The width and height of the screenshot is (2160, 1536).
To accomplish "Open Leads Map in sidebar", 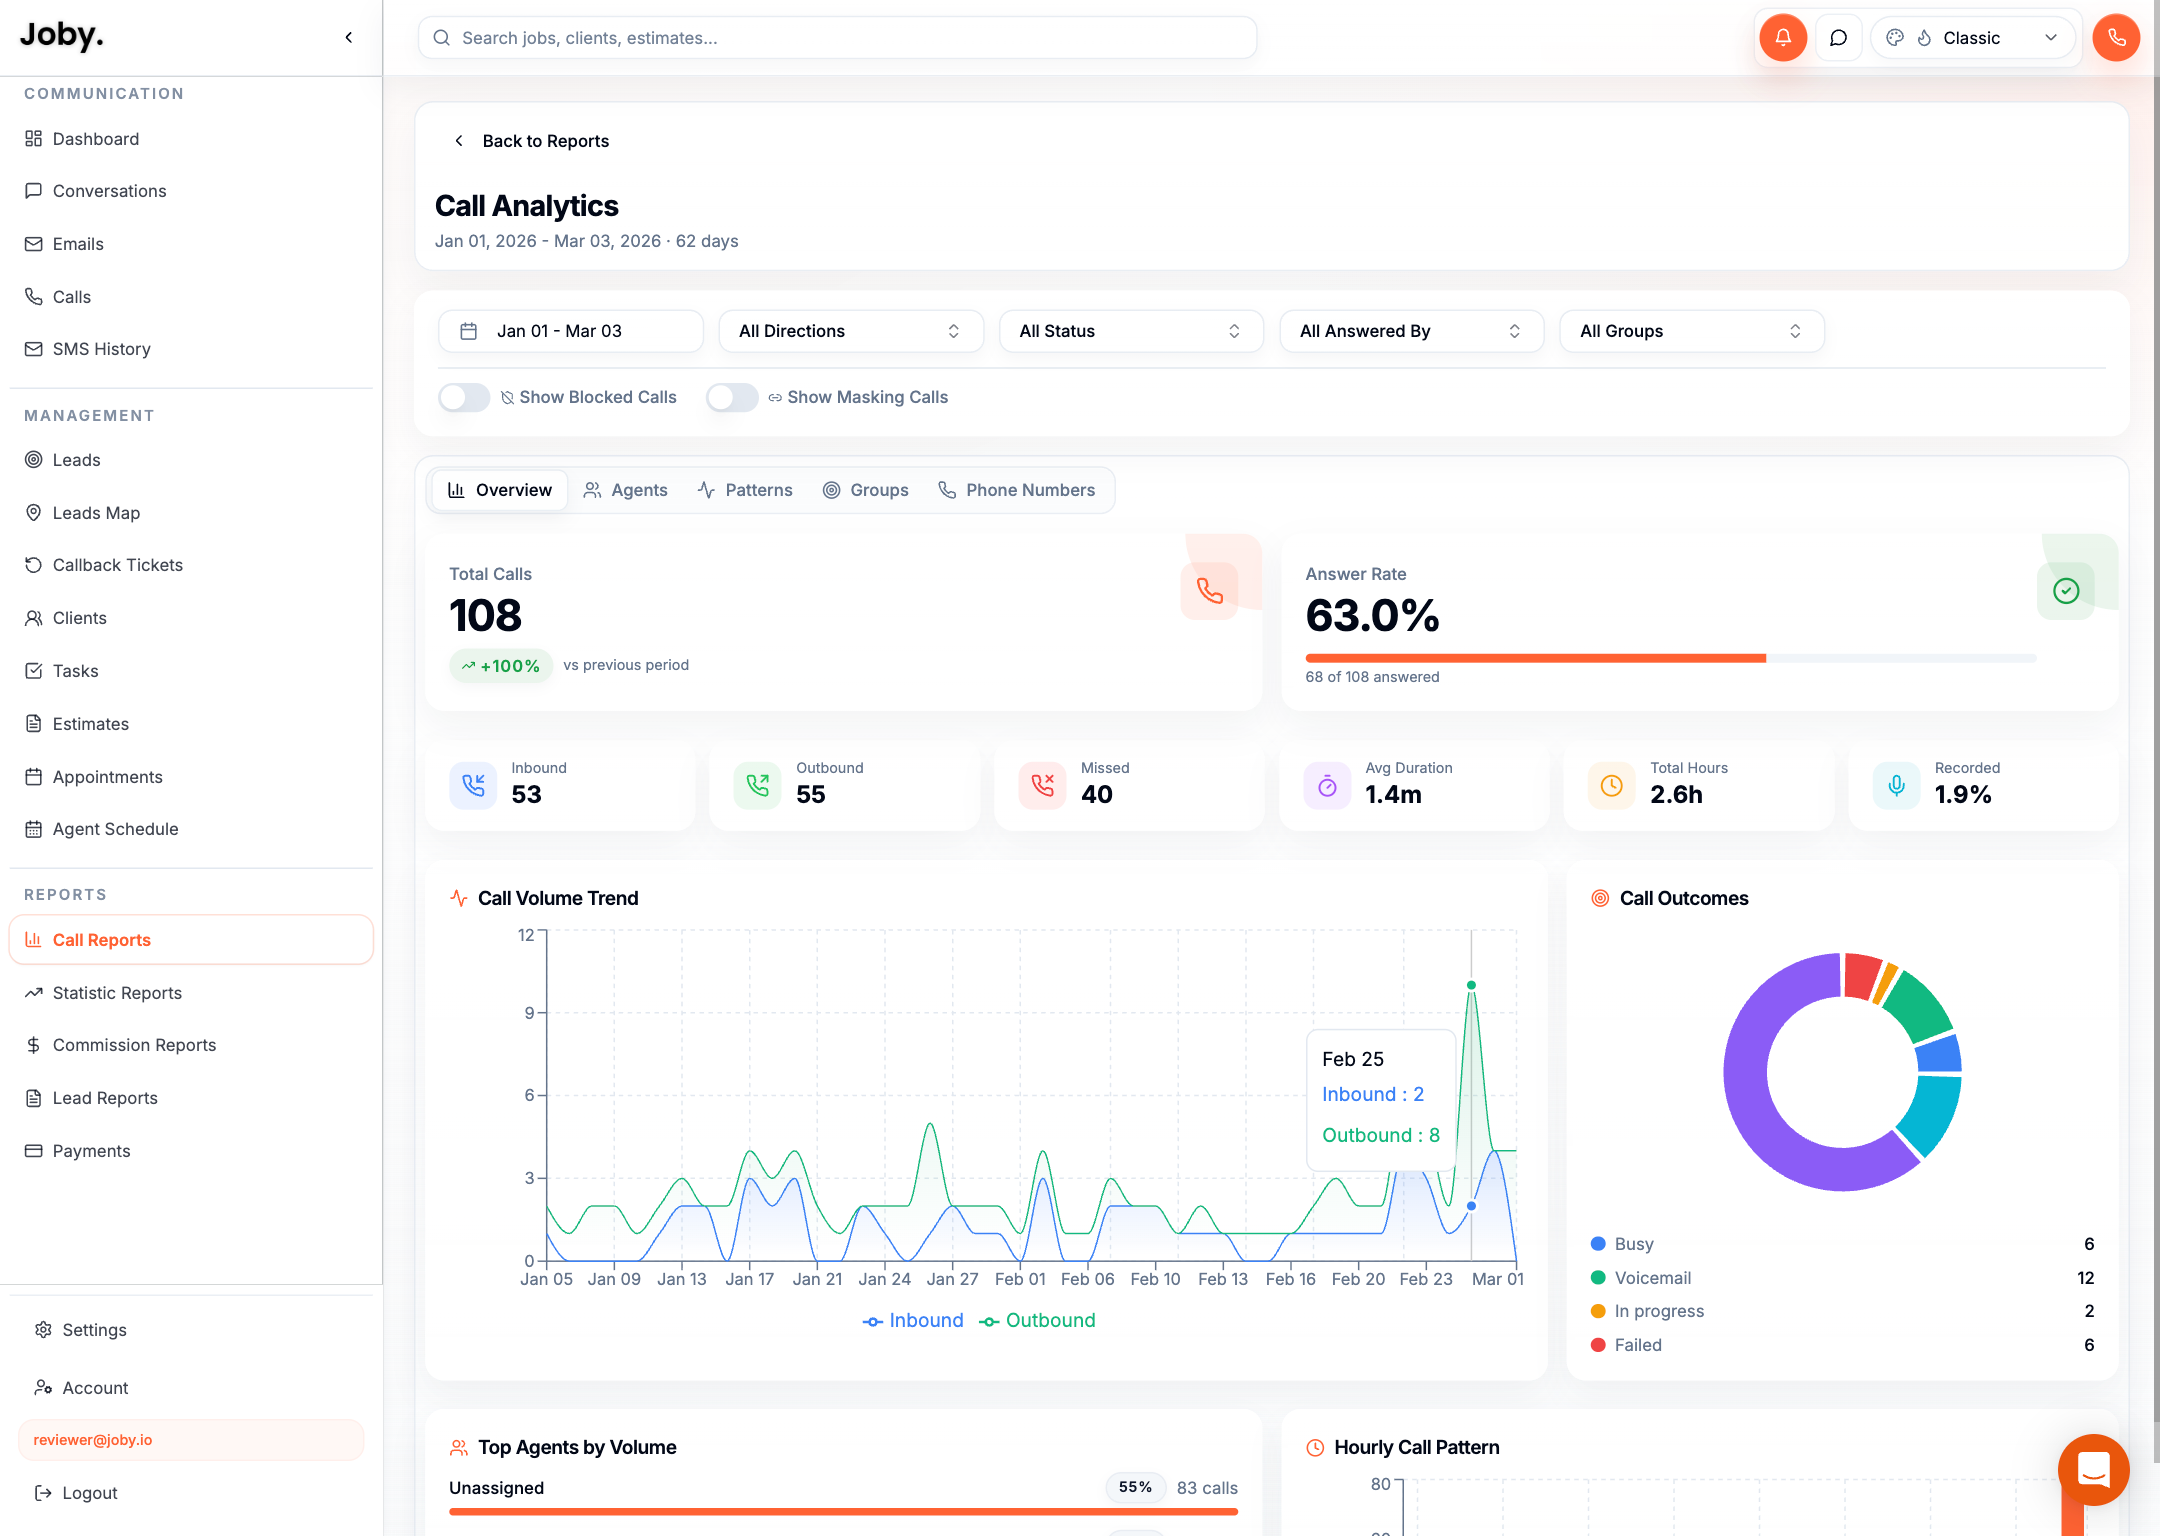I will pos(190,513).
